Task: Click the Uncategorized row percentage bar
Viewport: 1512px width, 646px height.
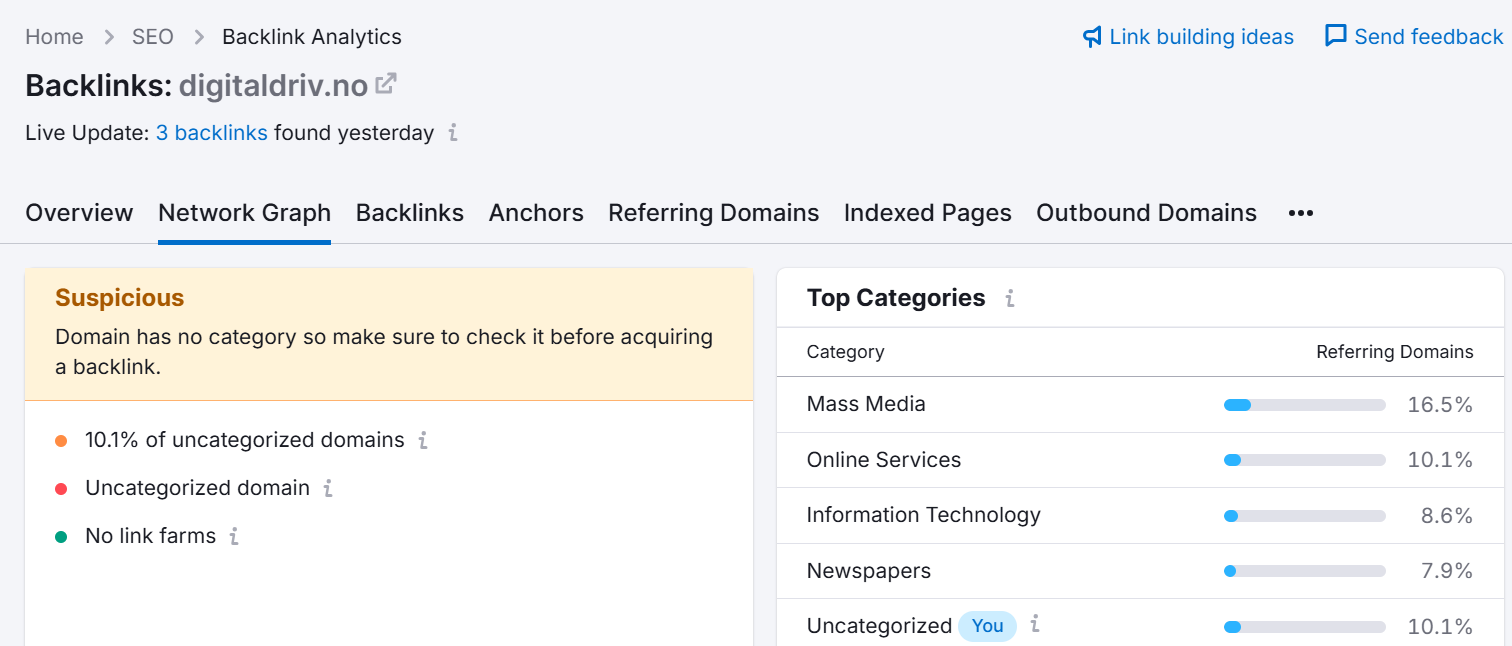Action: pos(1305,627)
